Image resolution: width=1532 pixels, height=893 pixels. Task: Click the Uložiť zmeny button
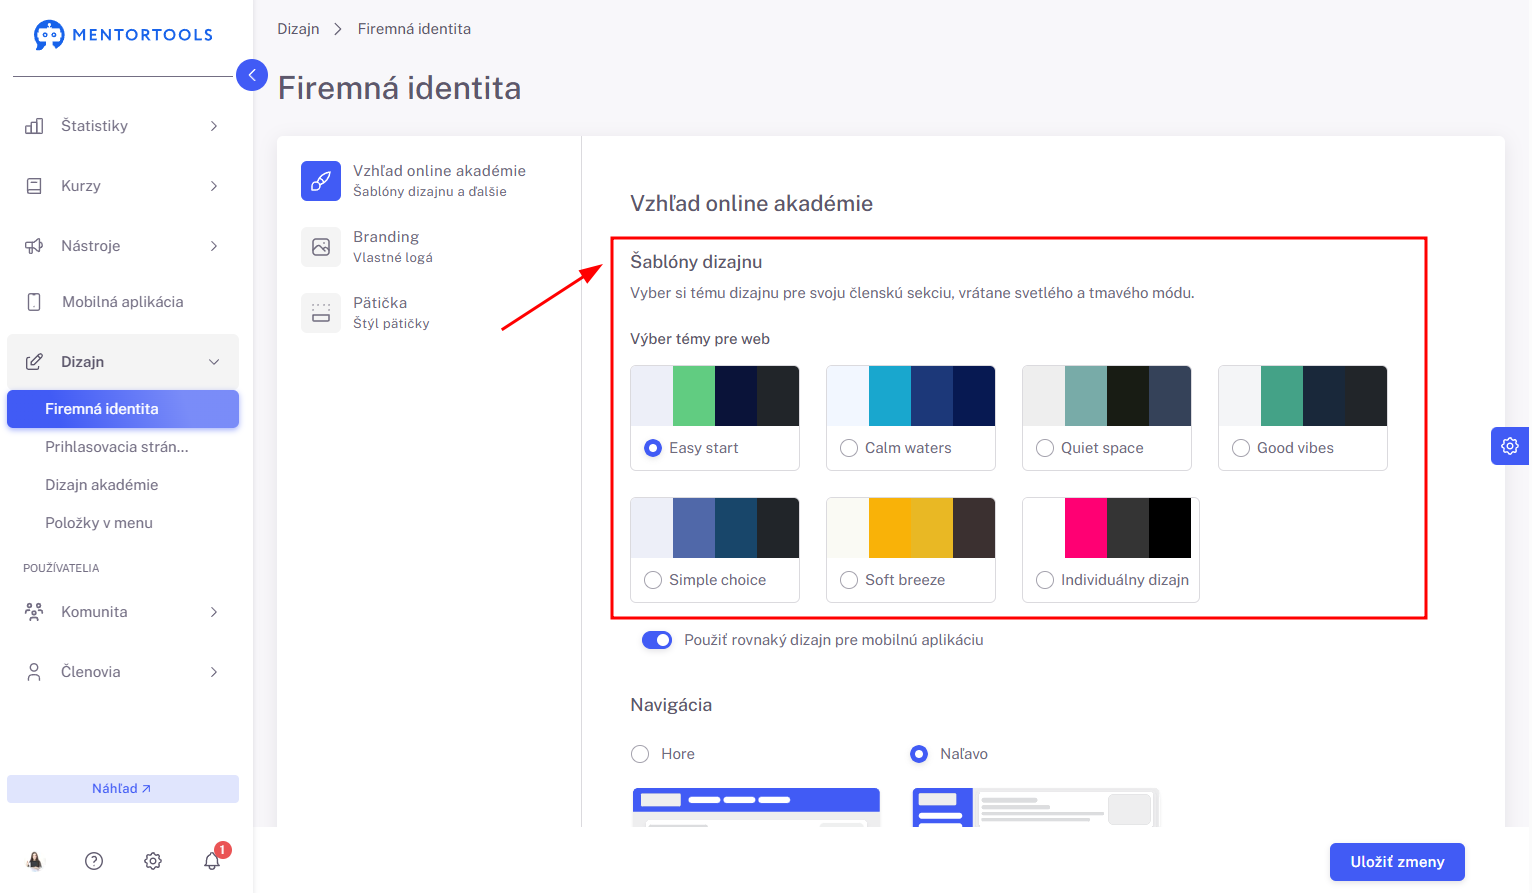coord(1397,862)
